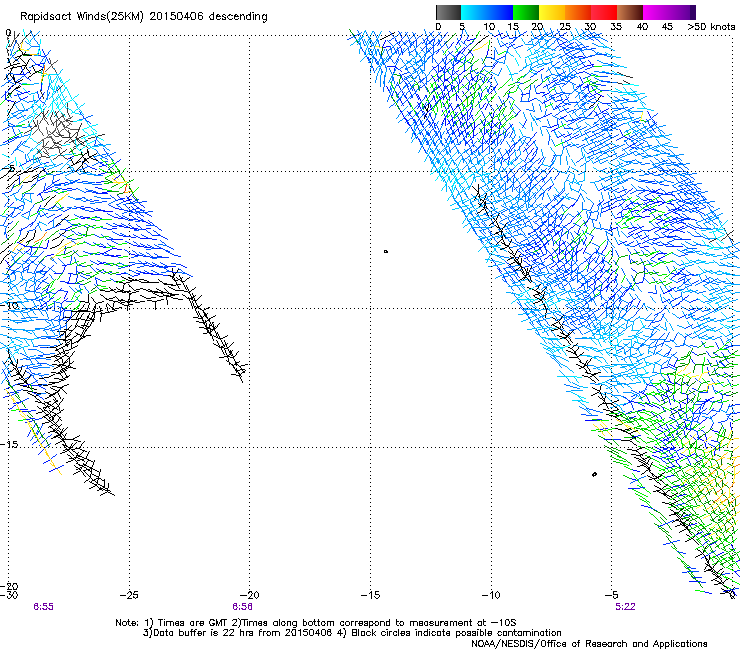Click the note 'Times are GMT' line

point(316,623)
